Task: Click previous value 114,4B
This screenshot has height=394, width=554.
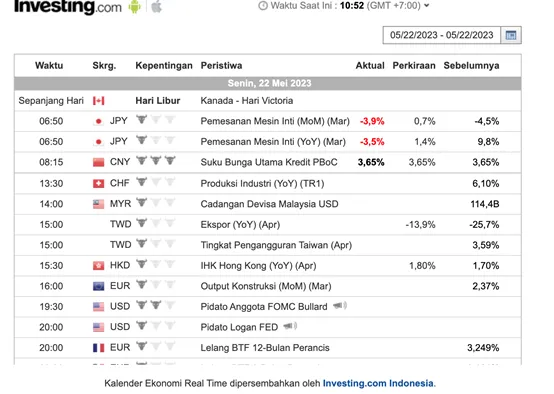Action: coord(485,204)
